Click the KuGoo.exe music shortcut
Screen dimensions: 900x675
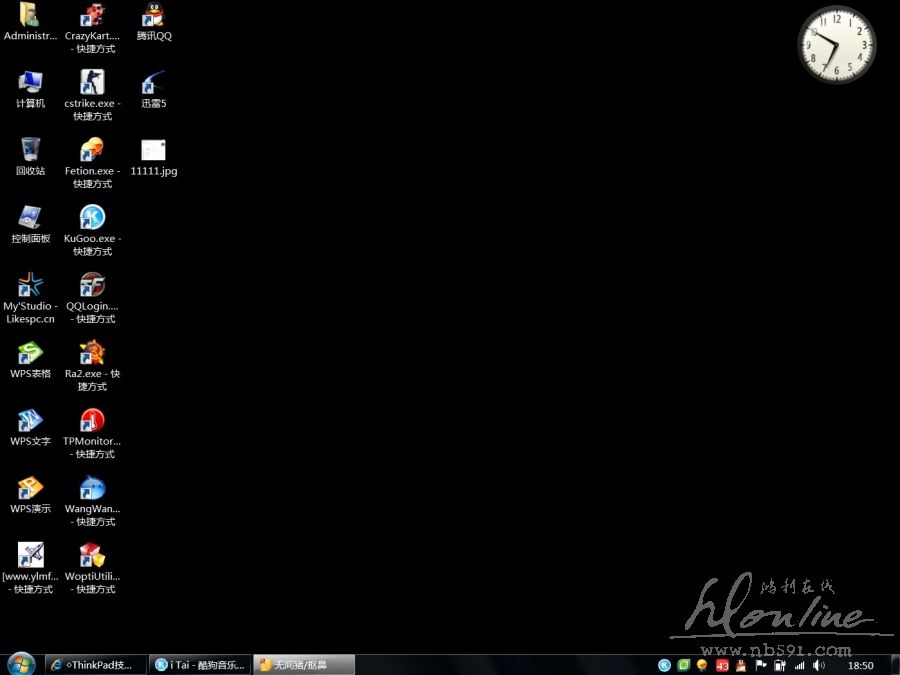pyautogui.click(x=92, y=218)
